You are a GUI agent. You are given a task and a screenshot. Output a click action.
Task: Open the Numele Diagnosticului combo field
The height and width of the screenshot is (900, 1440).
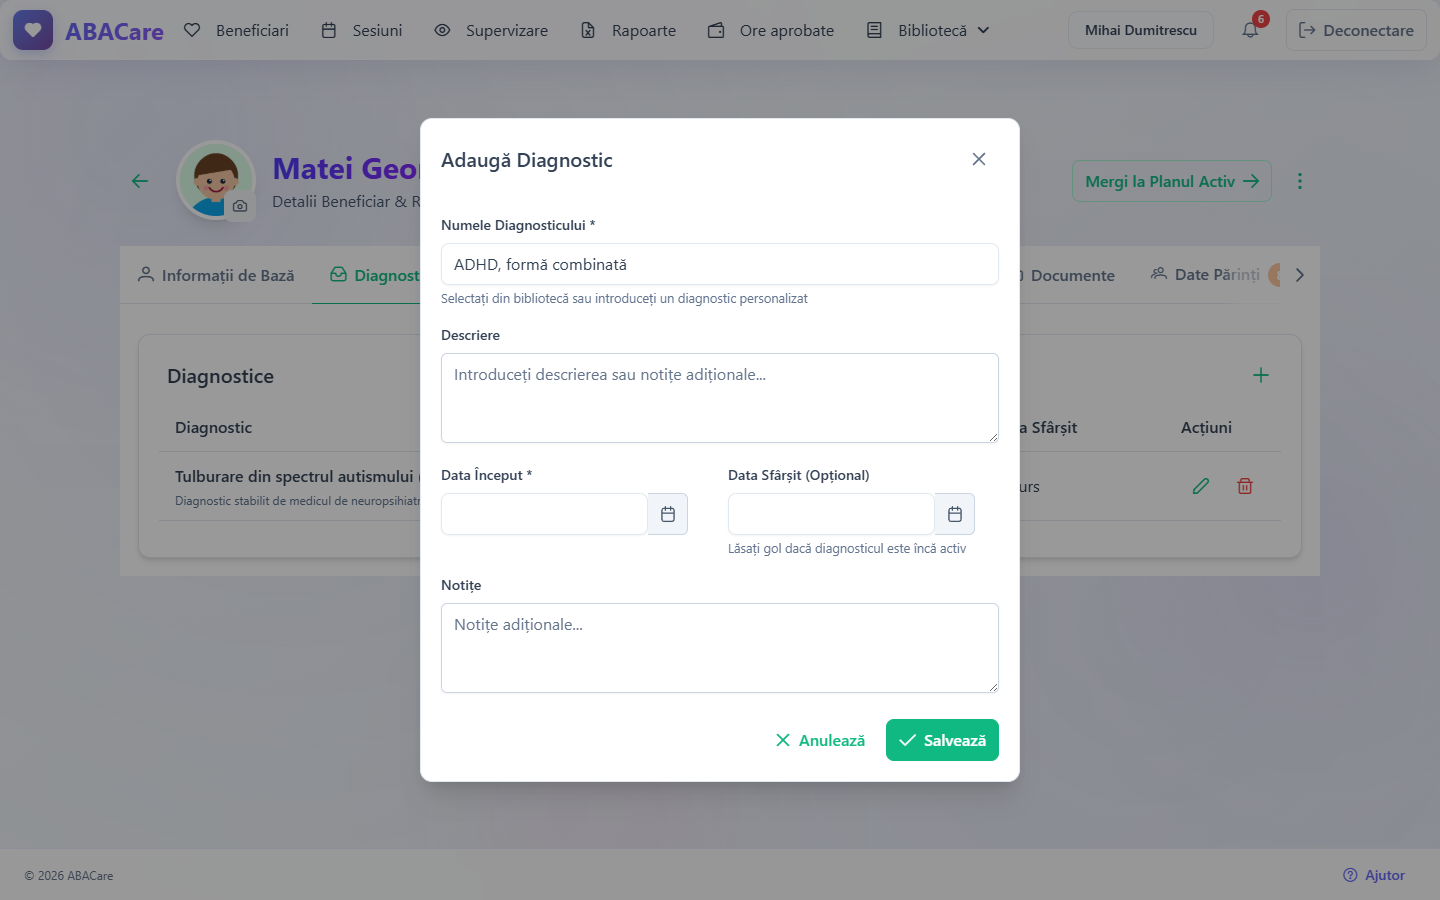720,264
